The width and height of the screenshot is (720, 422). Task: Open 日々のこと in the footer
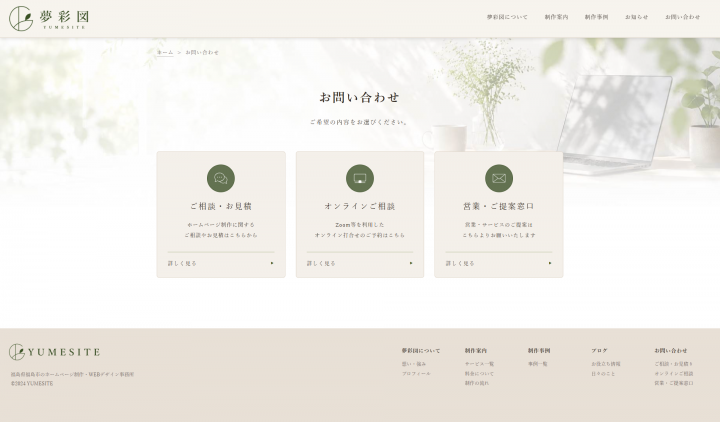click(603, 374)
